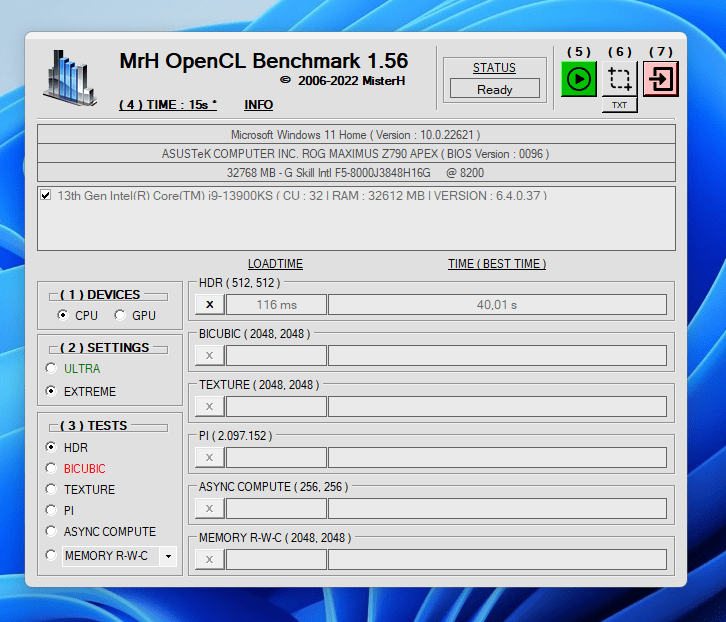
Task: Click the TXT export button
Action: pos(619,105)
